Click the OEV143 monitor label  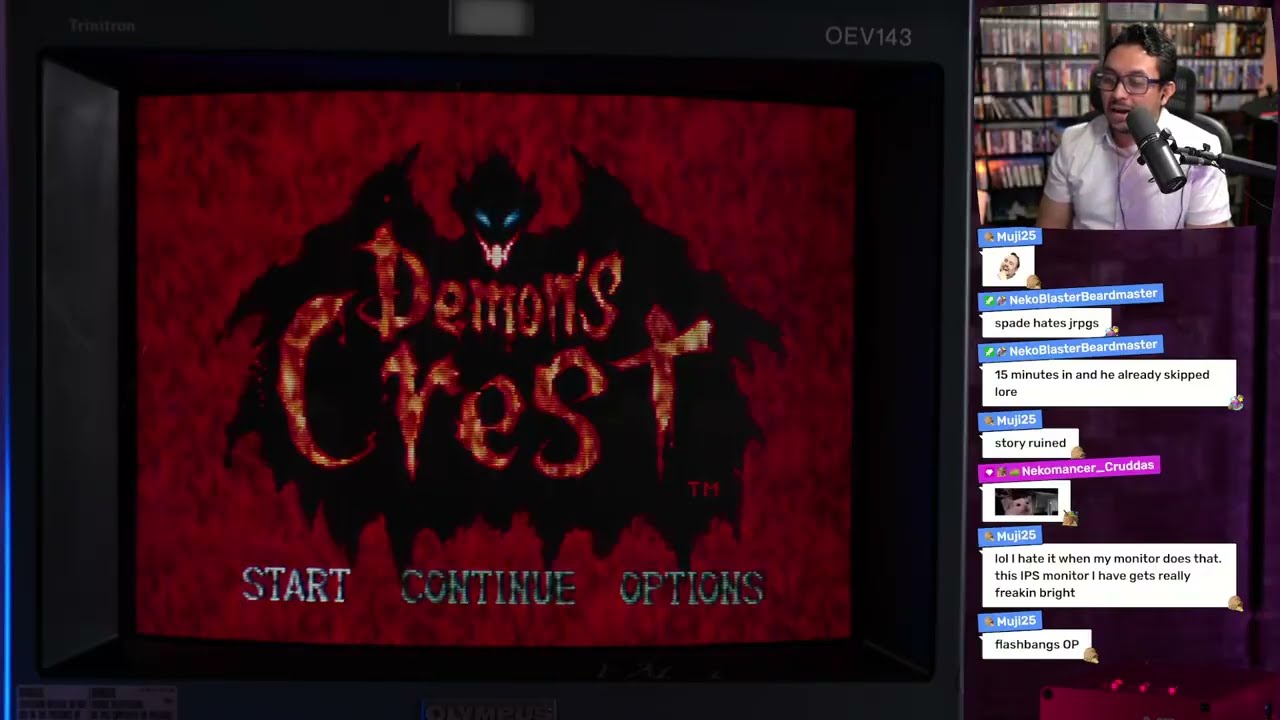(x=868, y=37)
